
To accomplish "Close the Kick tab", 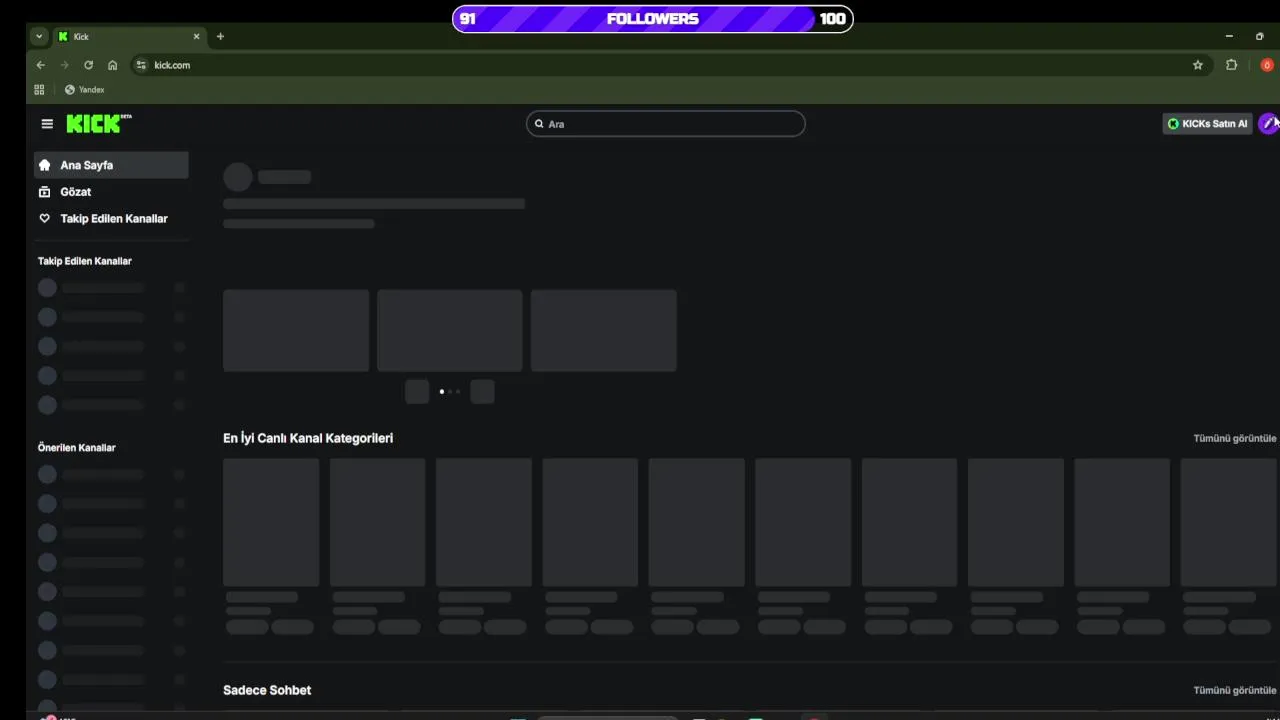I will click(x=196, y=36).
